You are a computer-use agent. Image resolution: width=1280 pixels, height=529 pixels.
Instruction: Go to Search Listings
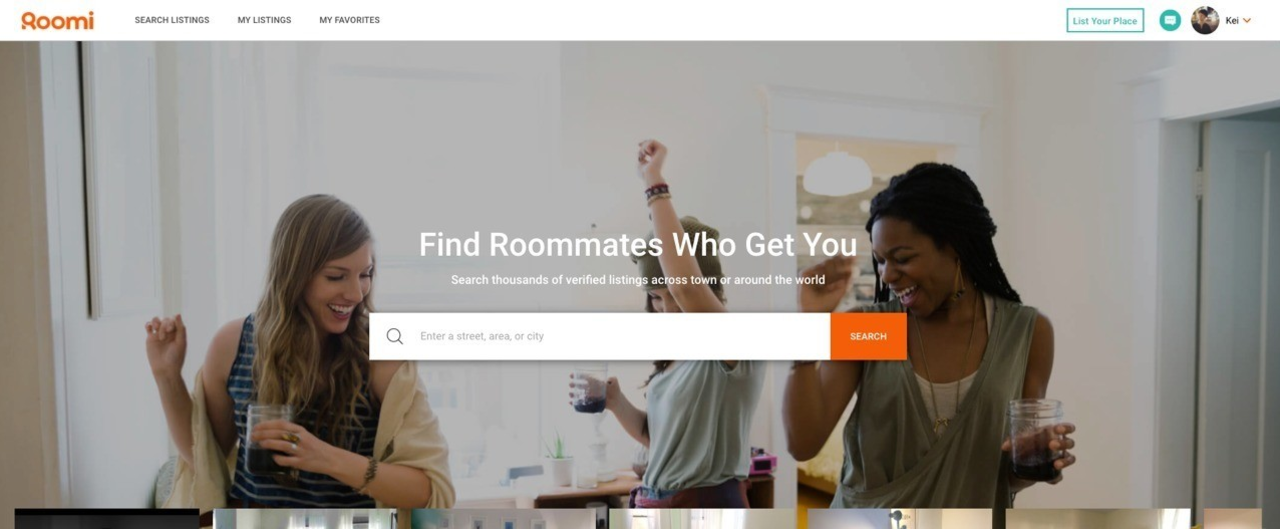172,20
